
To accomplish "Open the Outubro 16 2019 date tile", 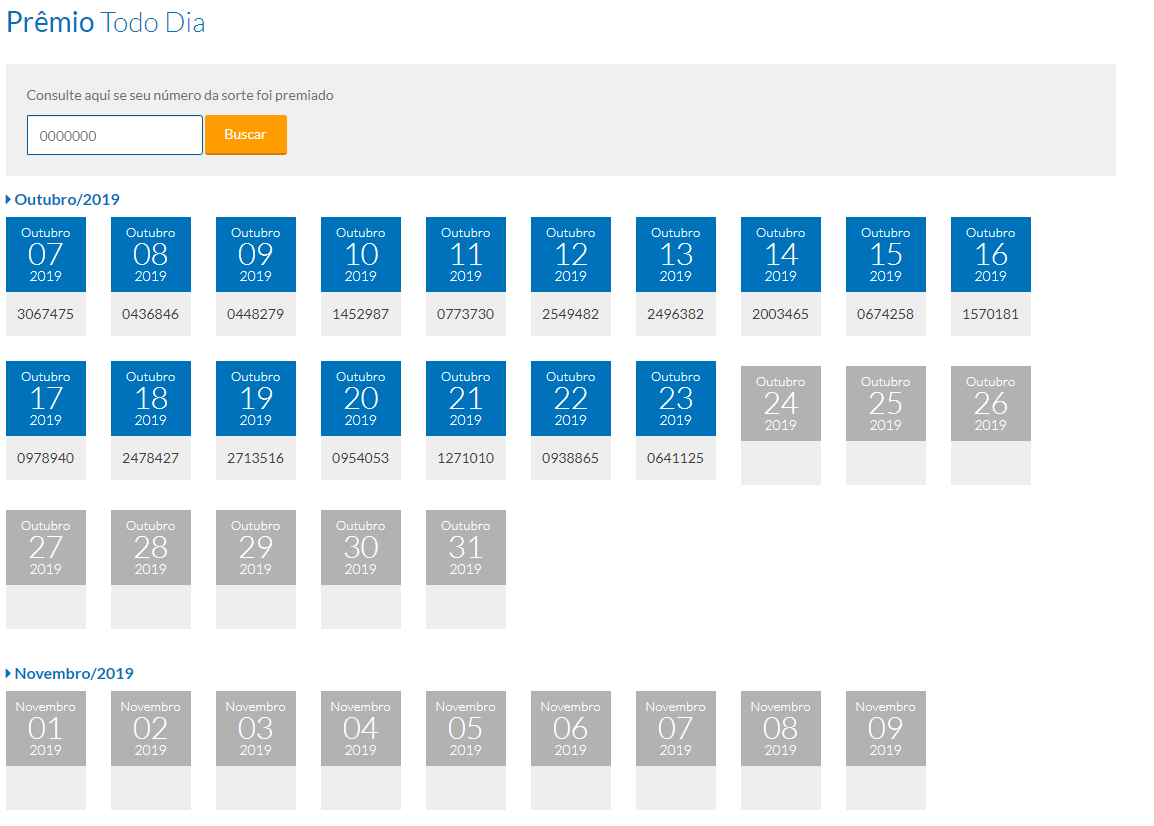I will 991,255.
